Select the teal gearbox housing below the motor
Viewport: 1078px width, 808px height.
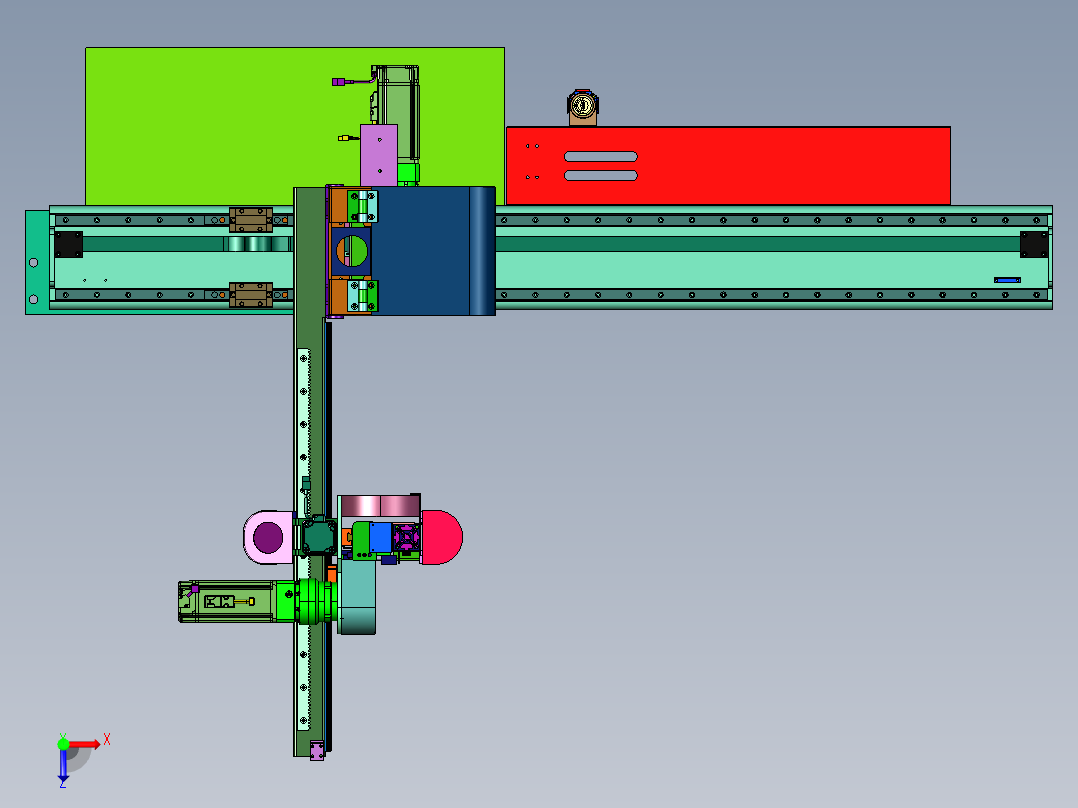click(x=358, y=596)
